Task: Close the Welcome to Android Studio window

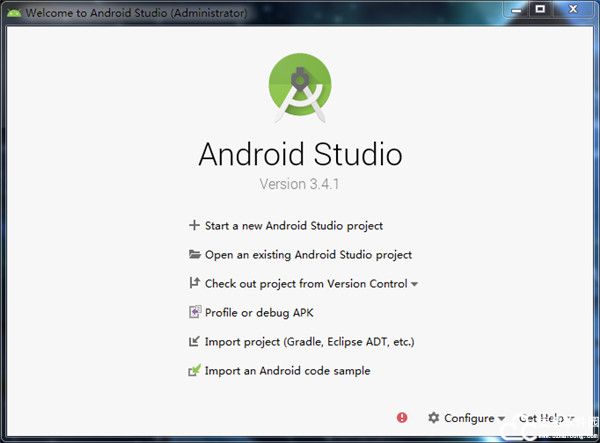Action: tap(573, 10)
